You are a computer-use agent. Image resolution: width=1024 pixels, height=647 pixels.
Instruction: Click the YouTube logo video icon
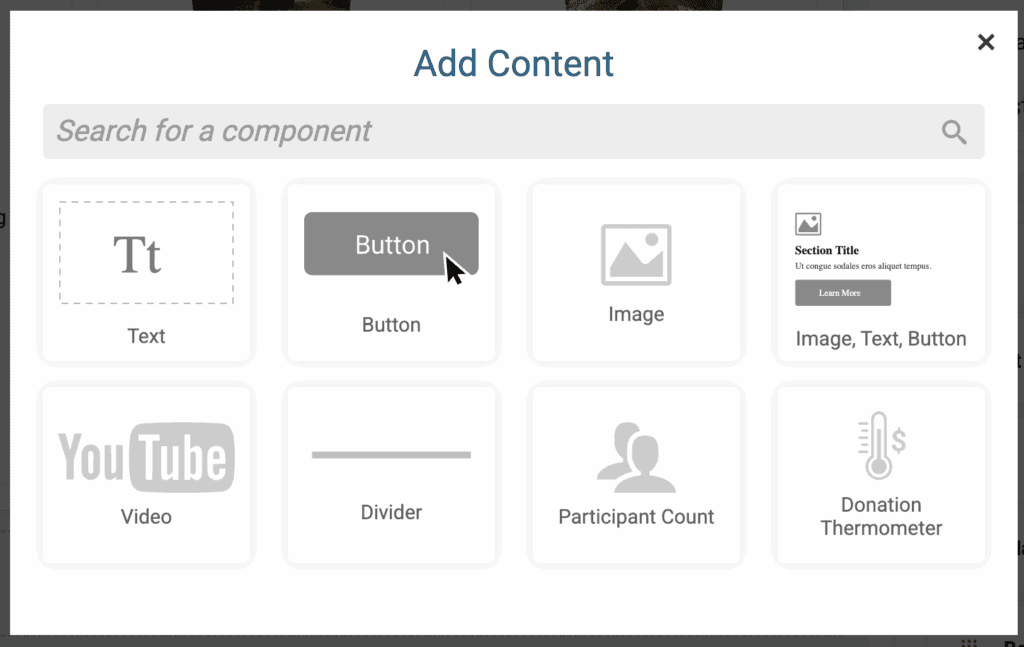pos(146,457)
